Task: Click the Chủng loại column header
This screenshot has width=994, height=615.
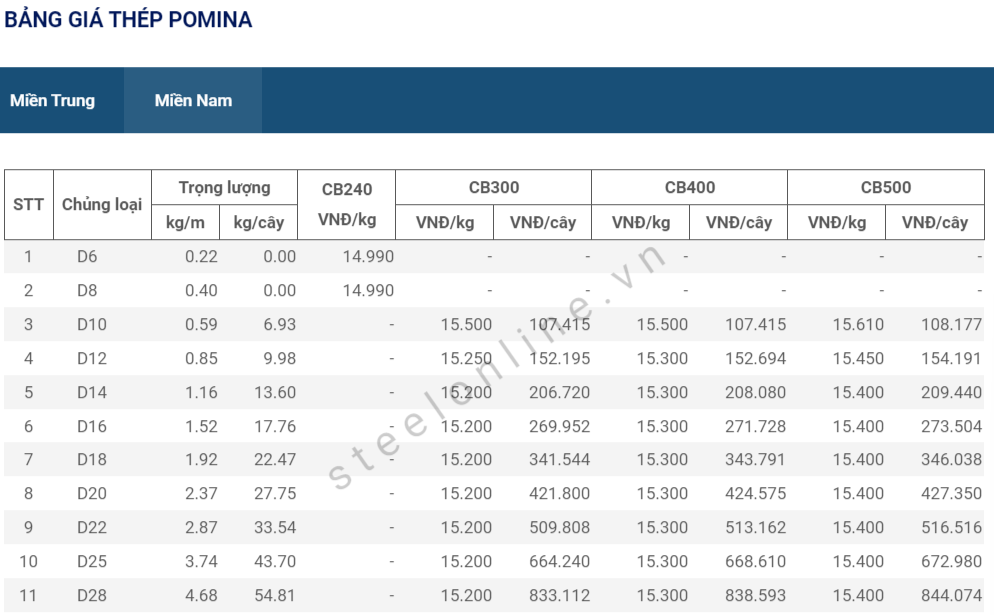Action: tap(102, 204)
